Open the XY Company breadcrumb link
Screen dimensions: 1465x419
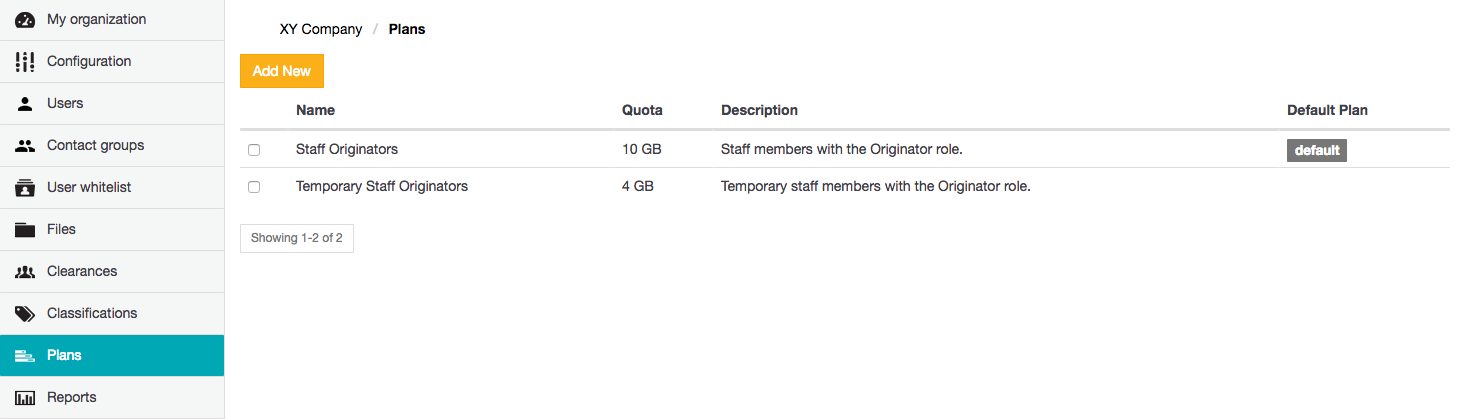[320, 29]
